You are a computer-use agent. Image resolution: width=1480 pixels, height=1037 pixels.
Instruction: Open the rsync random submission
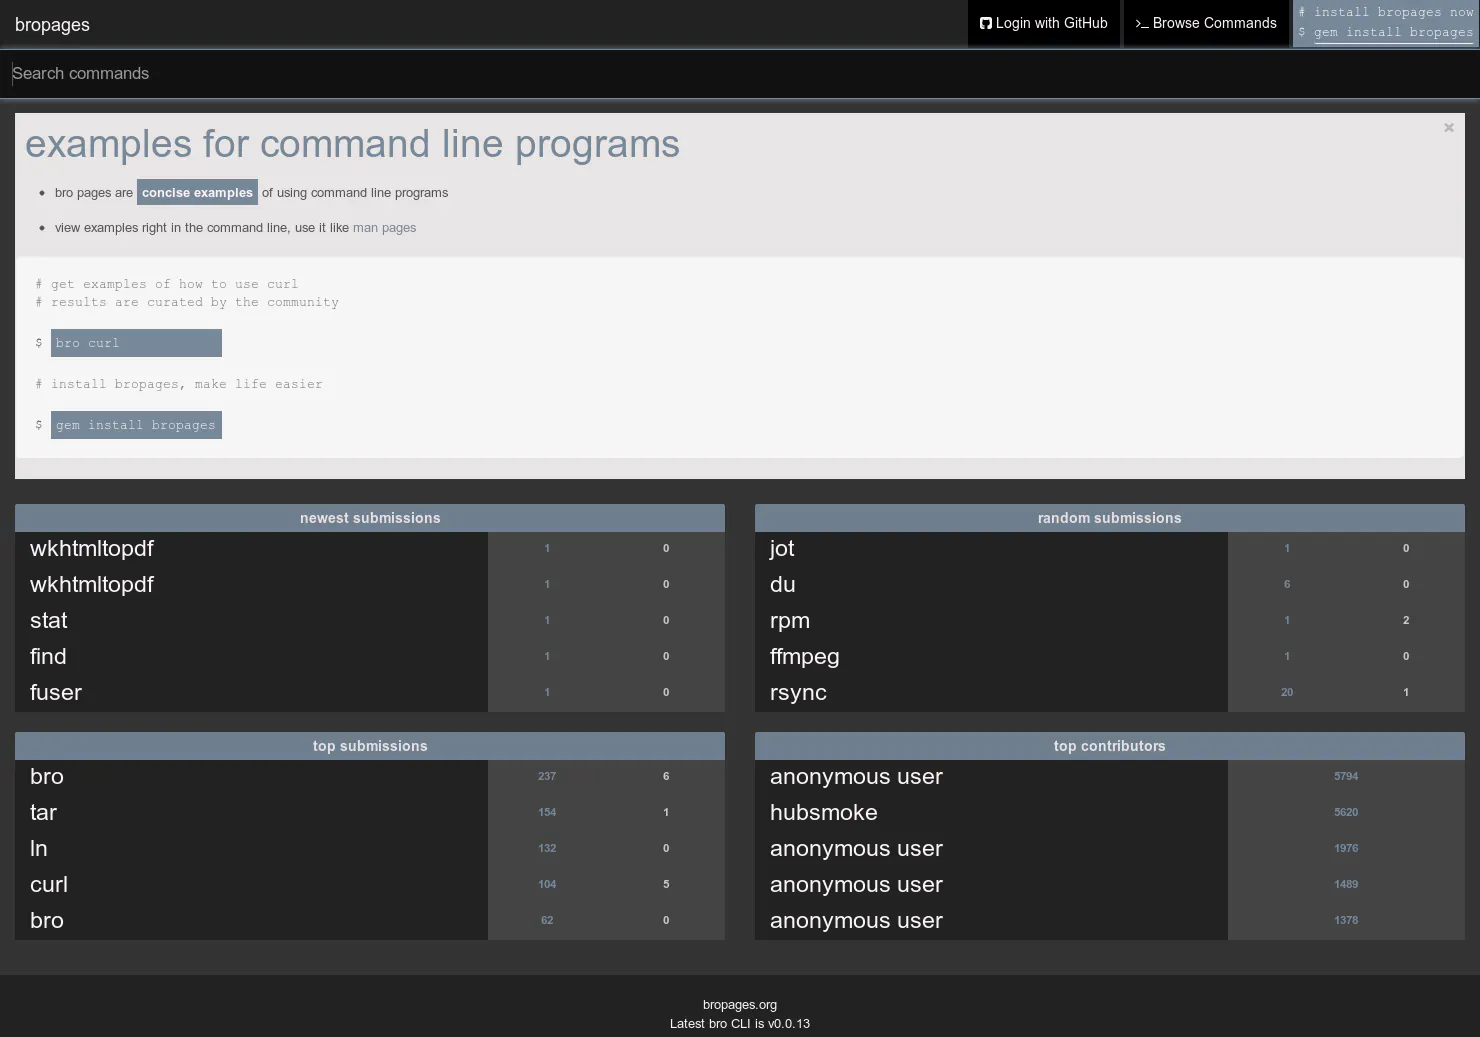(x=798, y=692)
